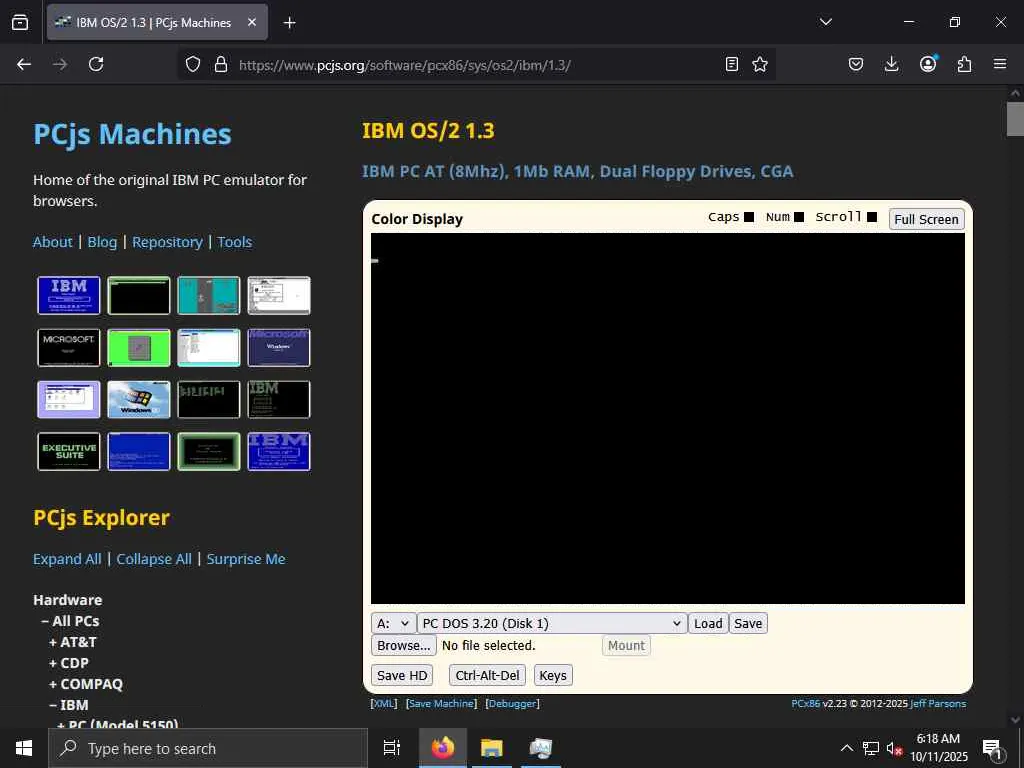This screenshot has height=768, width=1024.
Task: Click the Save Machine link
Action: click(x=441, y=703)
